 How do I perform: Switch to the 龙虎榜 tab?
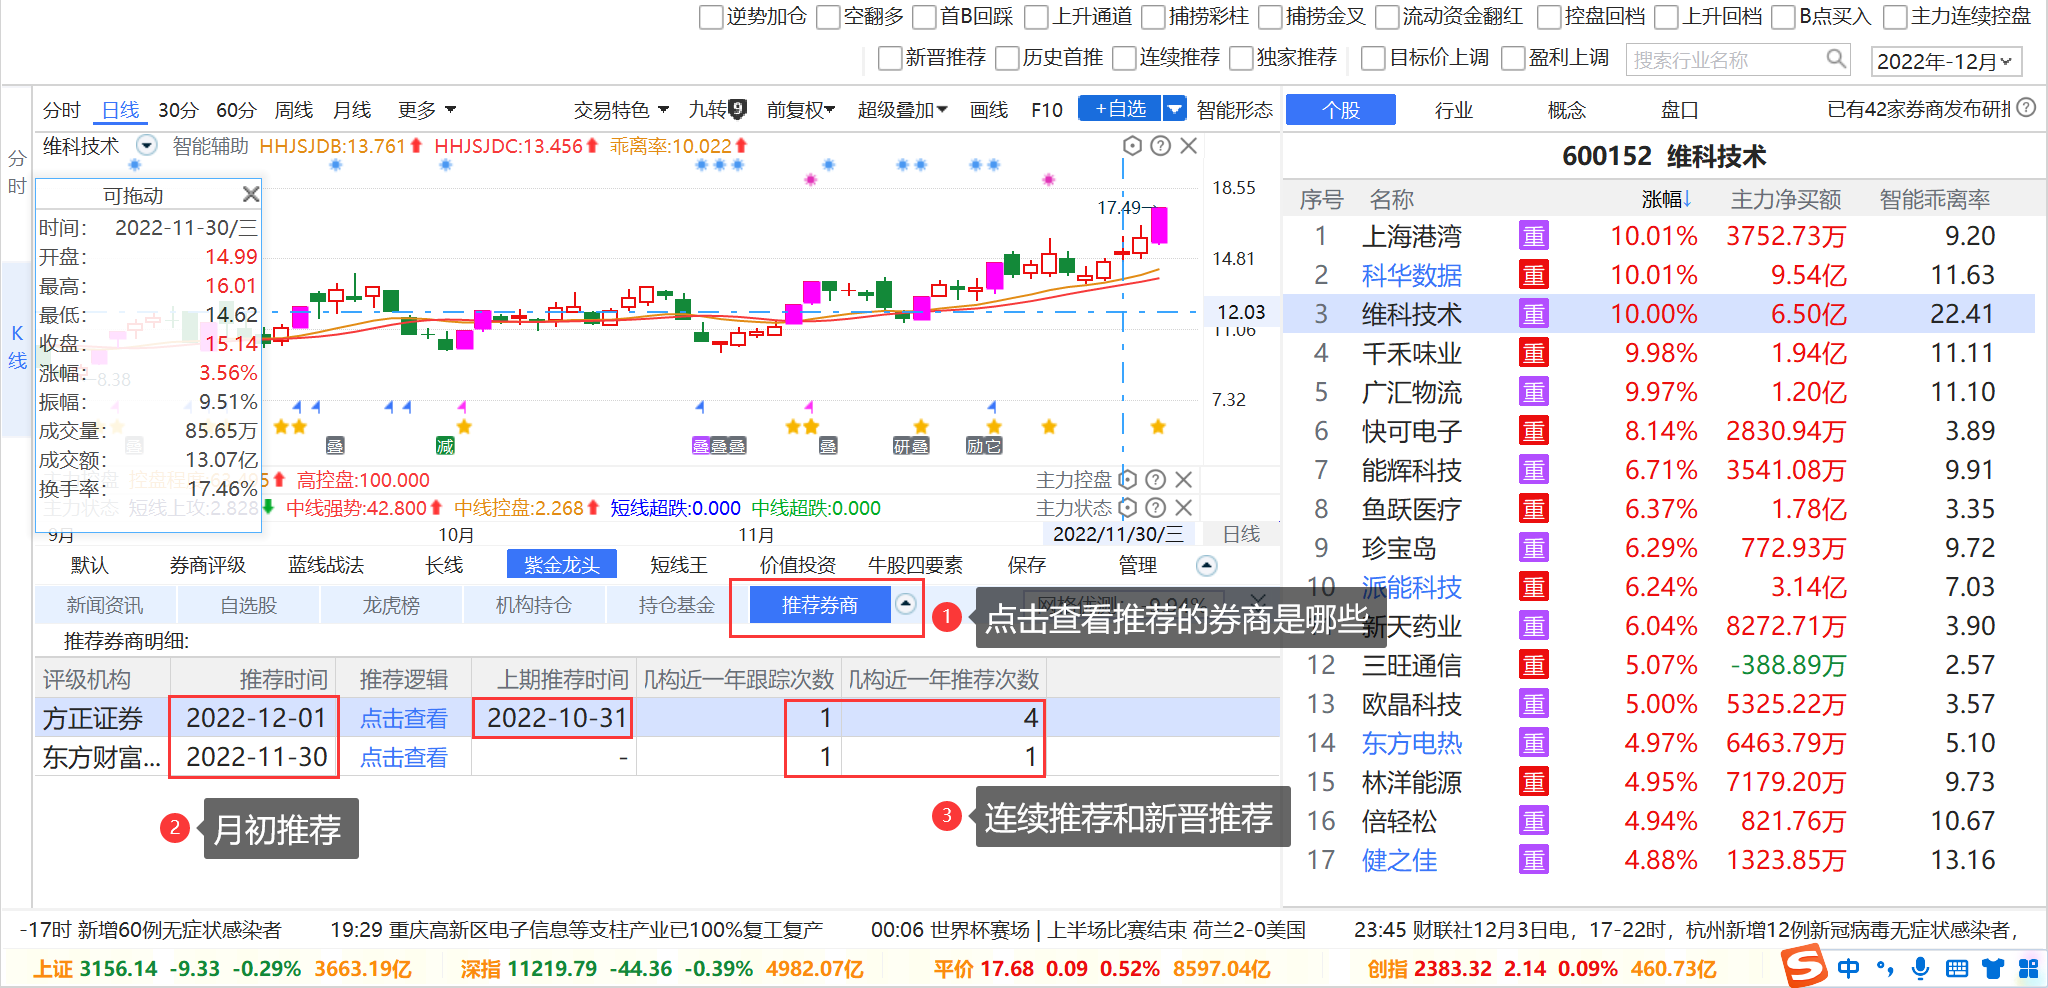pos(391,605)
